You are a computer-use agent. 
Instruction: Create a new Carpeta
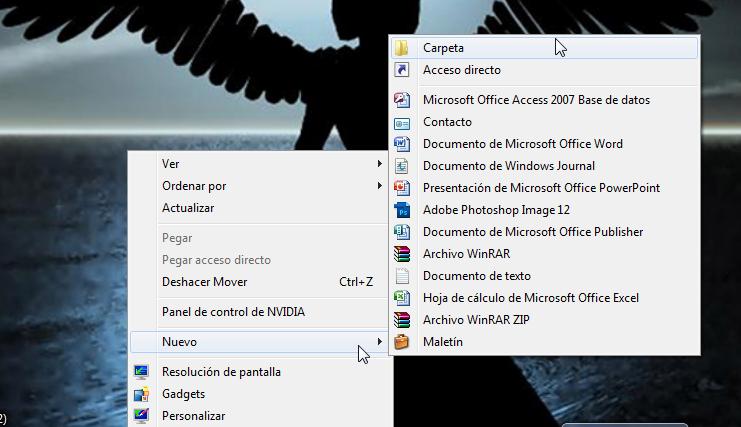[x=544, y=48]
